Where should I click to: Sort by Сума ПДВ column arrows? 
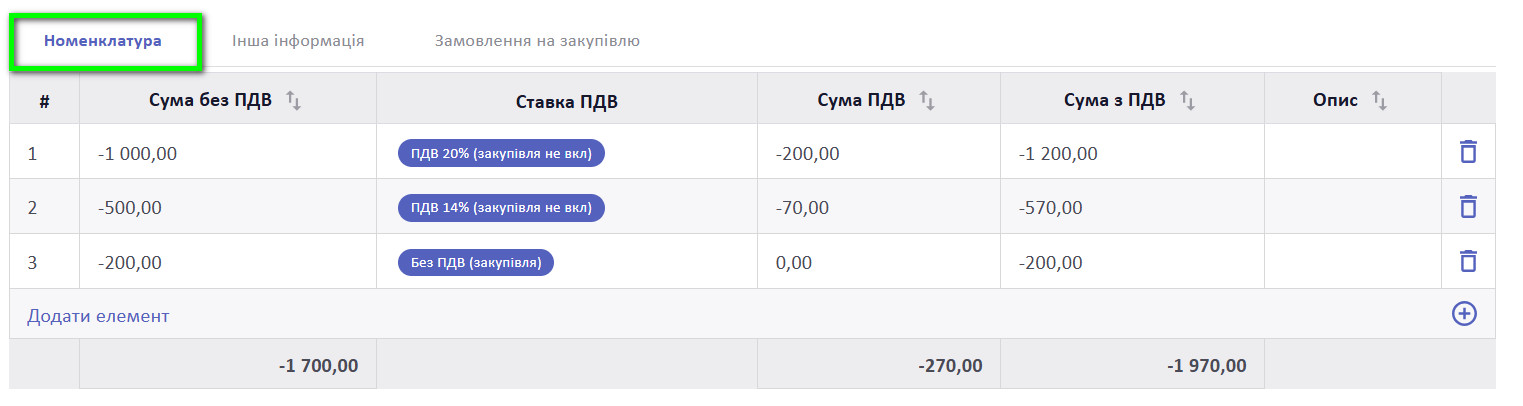[926, 100]
